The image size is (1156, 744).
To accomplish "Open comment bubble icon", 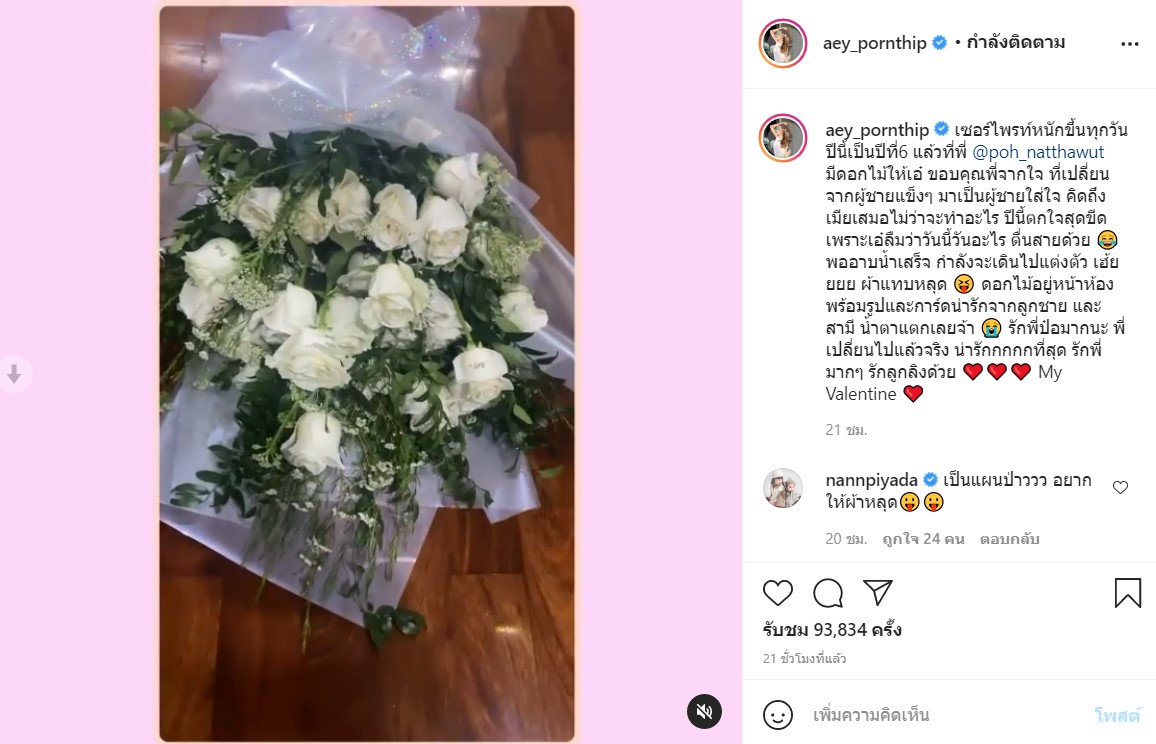I will (828, 593).
